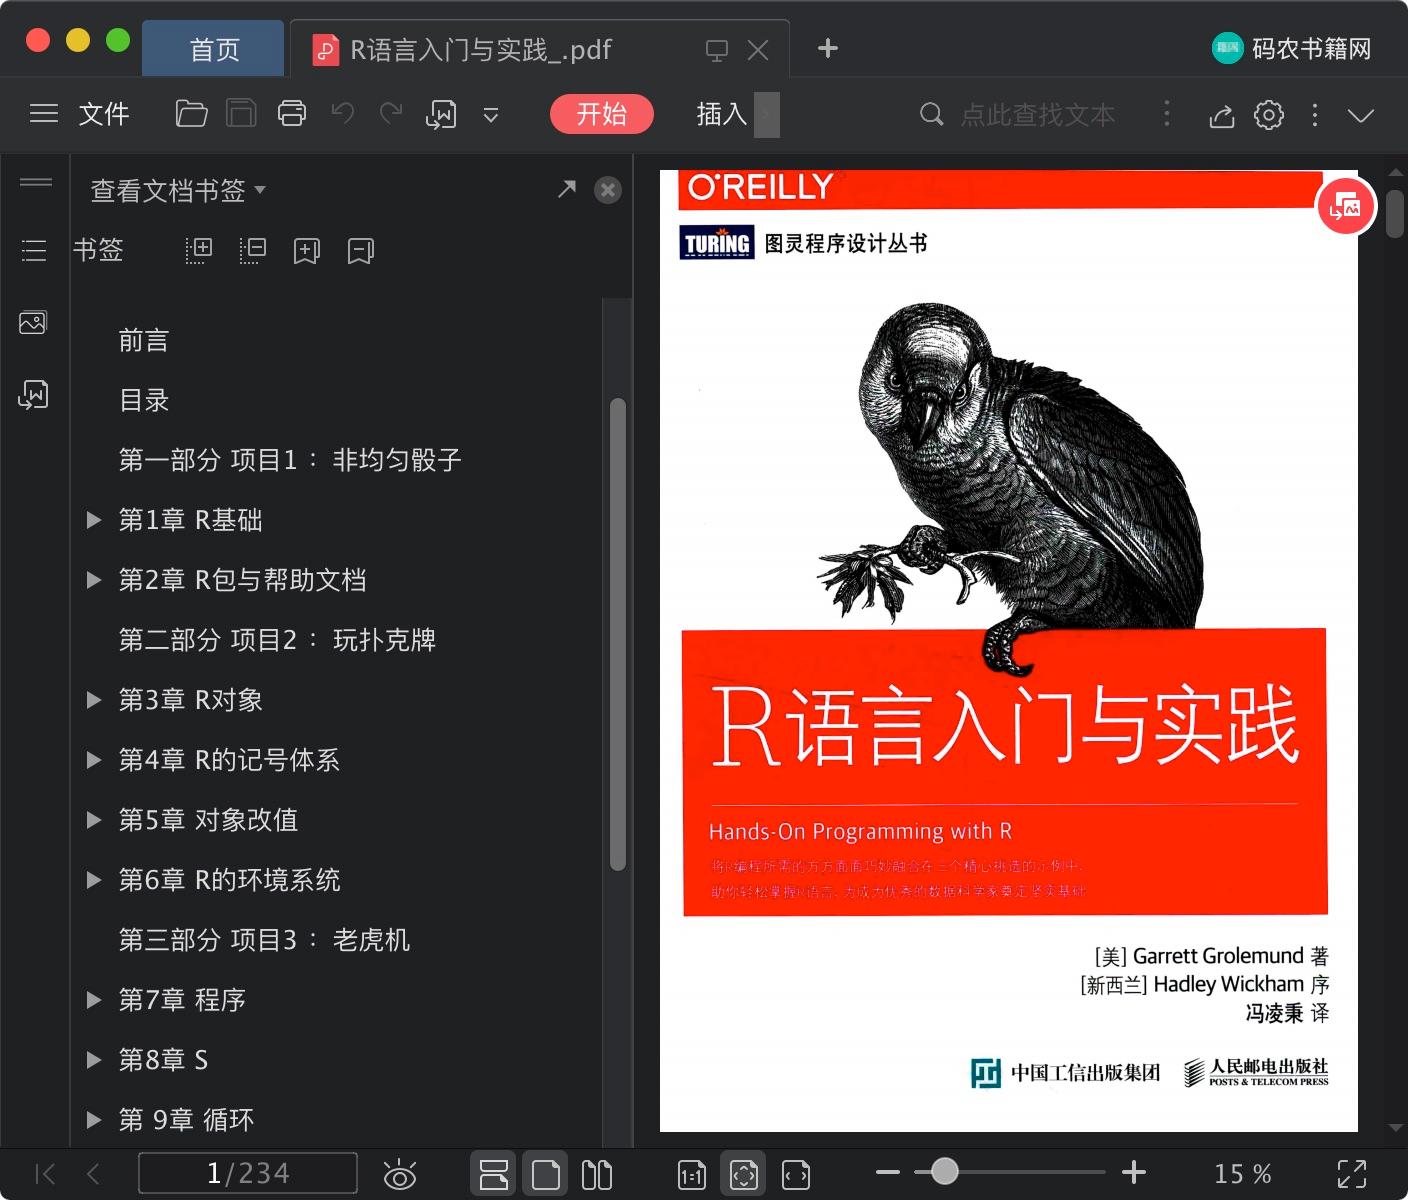The height and width of the screenshot is (1200, 1408).
Task: Collapse the sidebar handle at top
Action: pos(36,182)
